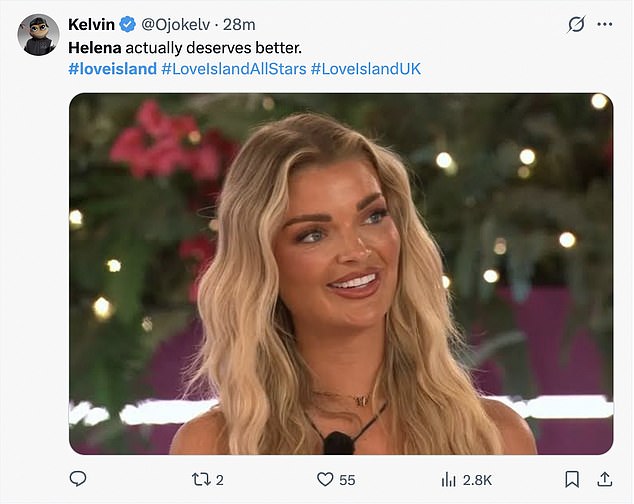
Task: Open the #LoveIslandAllStars hashtag
Action: pos(233,69)
